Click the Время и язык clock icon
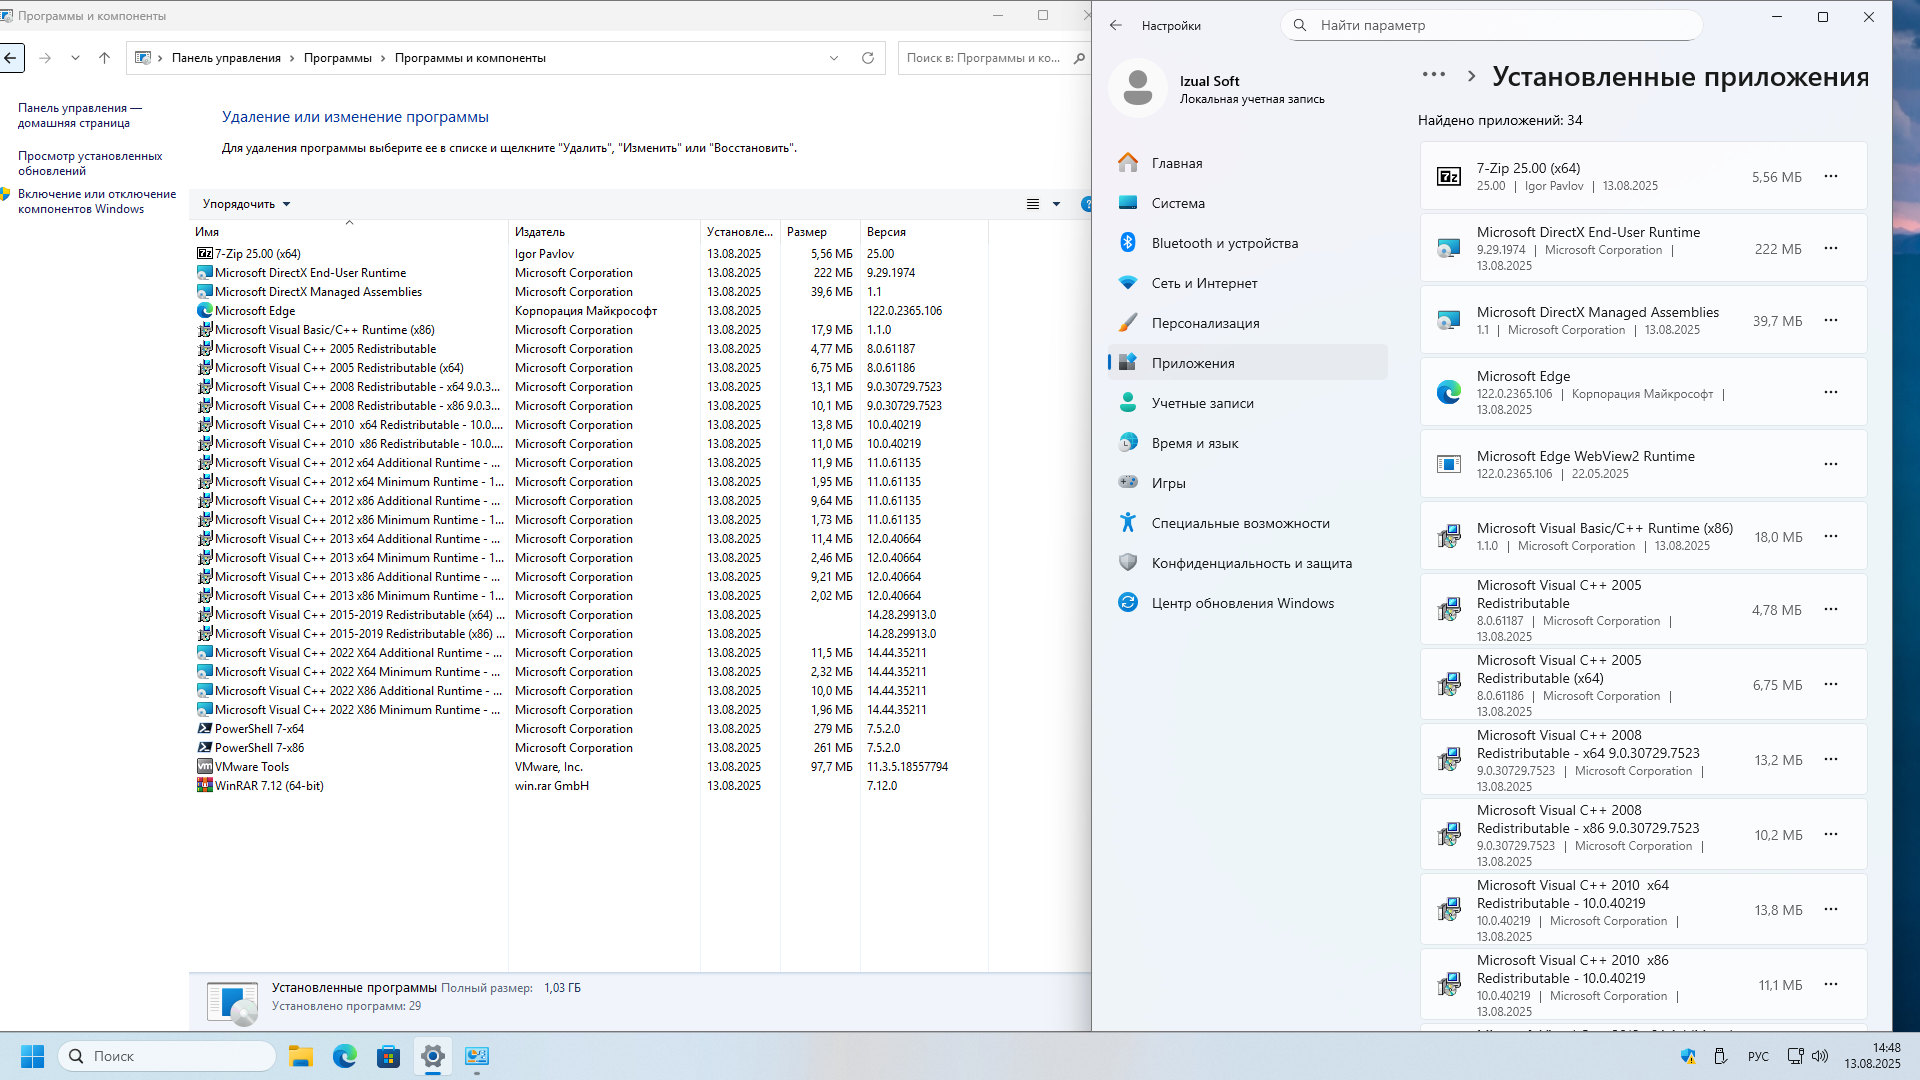Viewport: 1920px width, 1080px height. pyautogui.click(x=1128, y=443)
